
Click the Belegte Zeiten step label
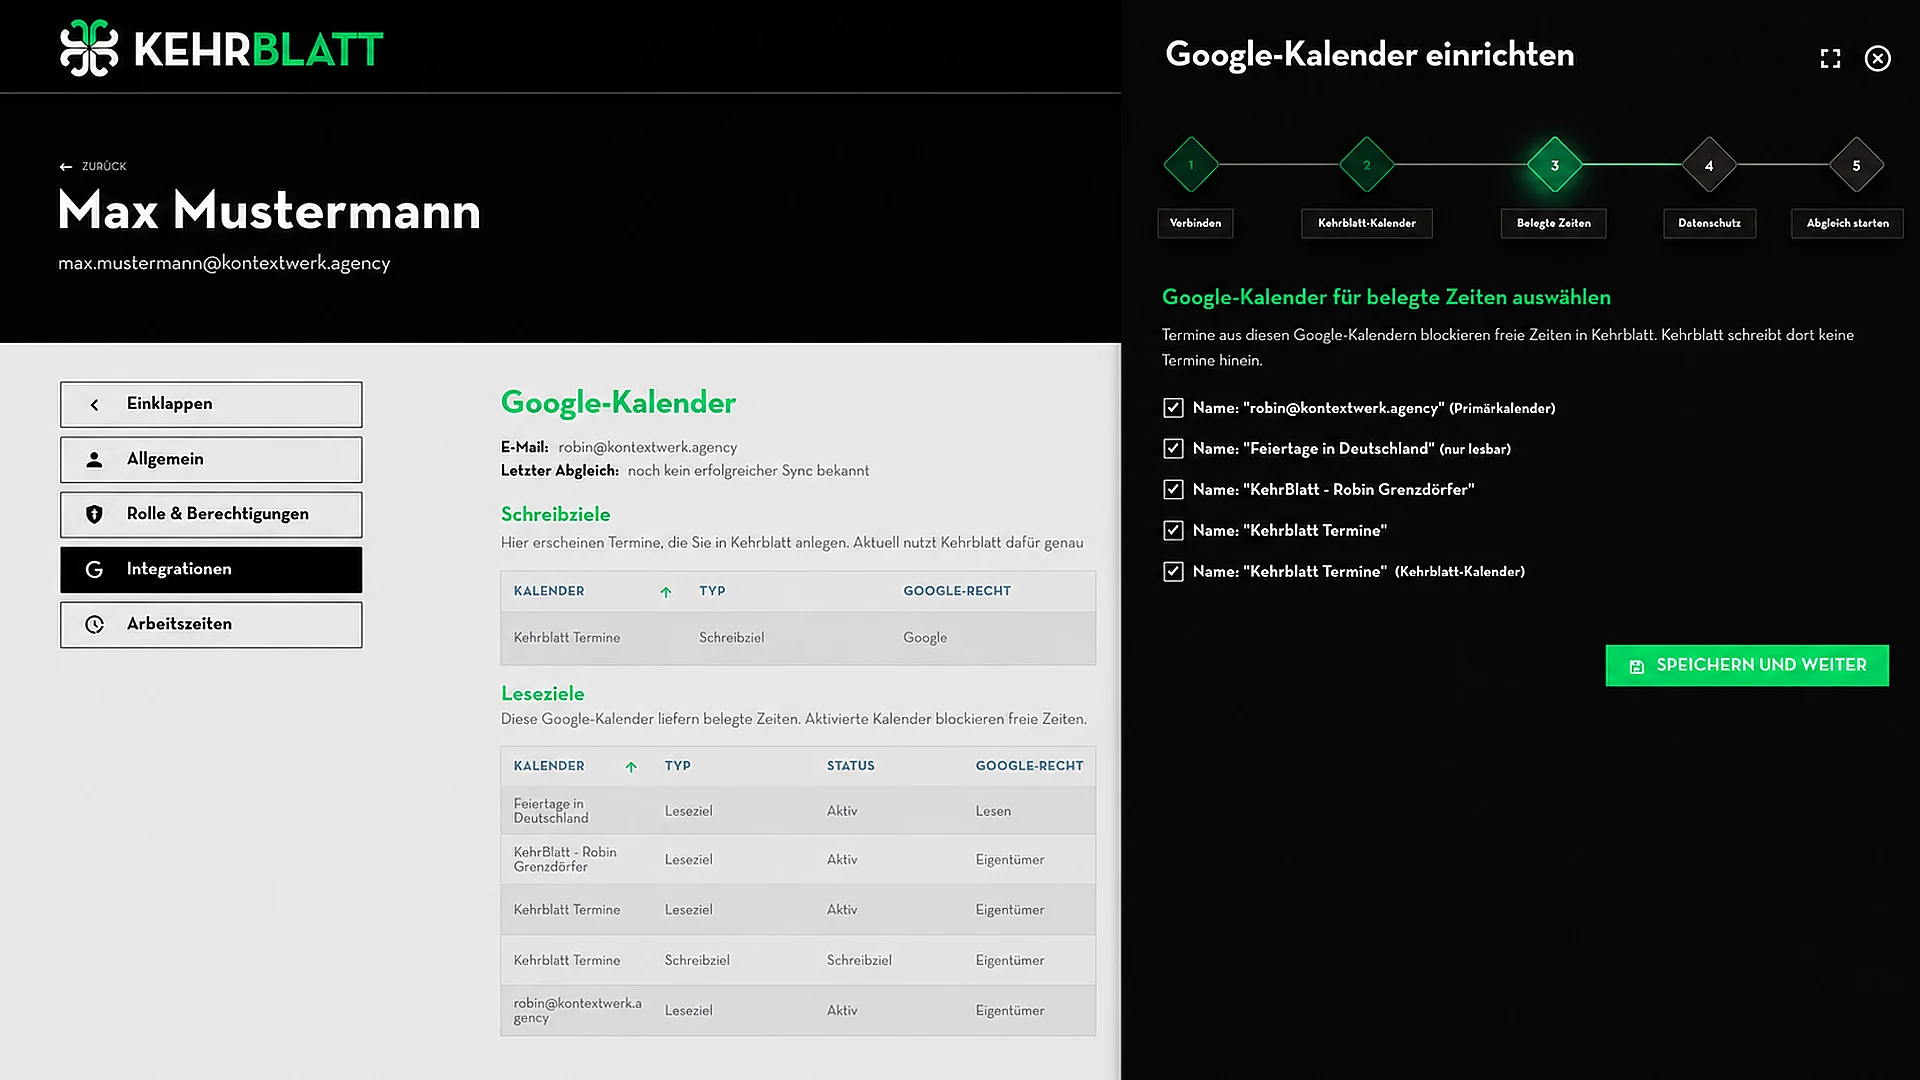[x=1553, y=224]
